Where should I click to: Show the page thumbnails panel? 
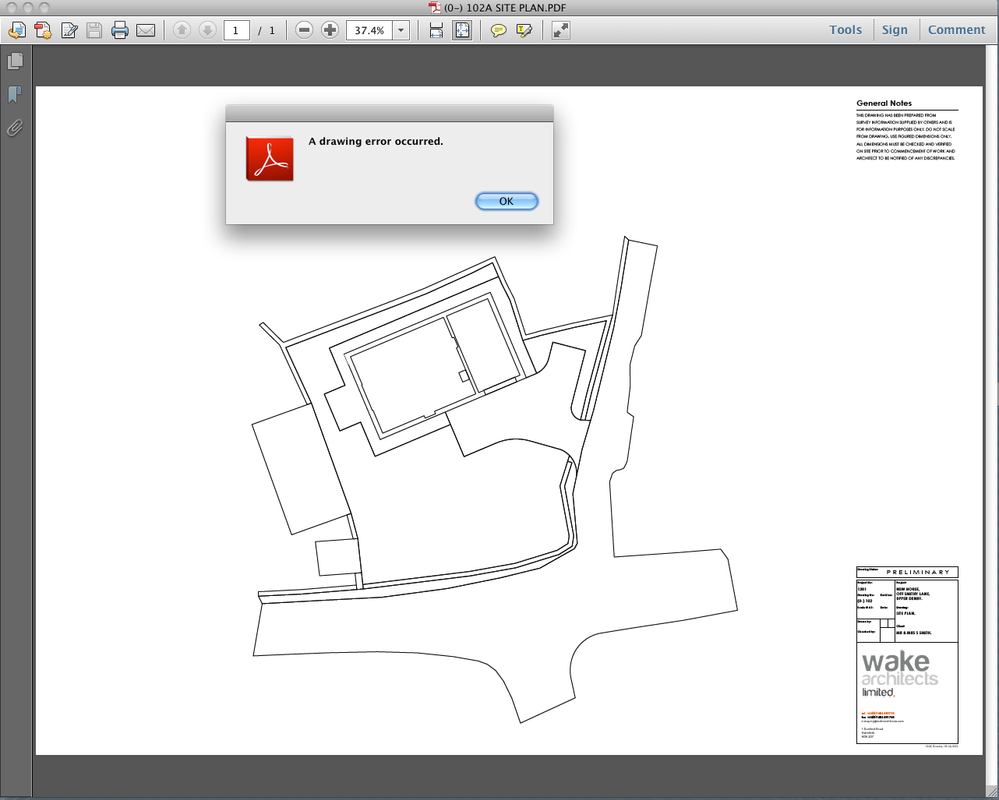click(15, 61)
